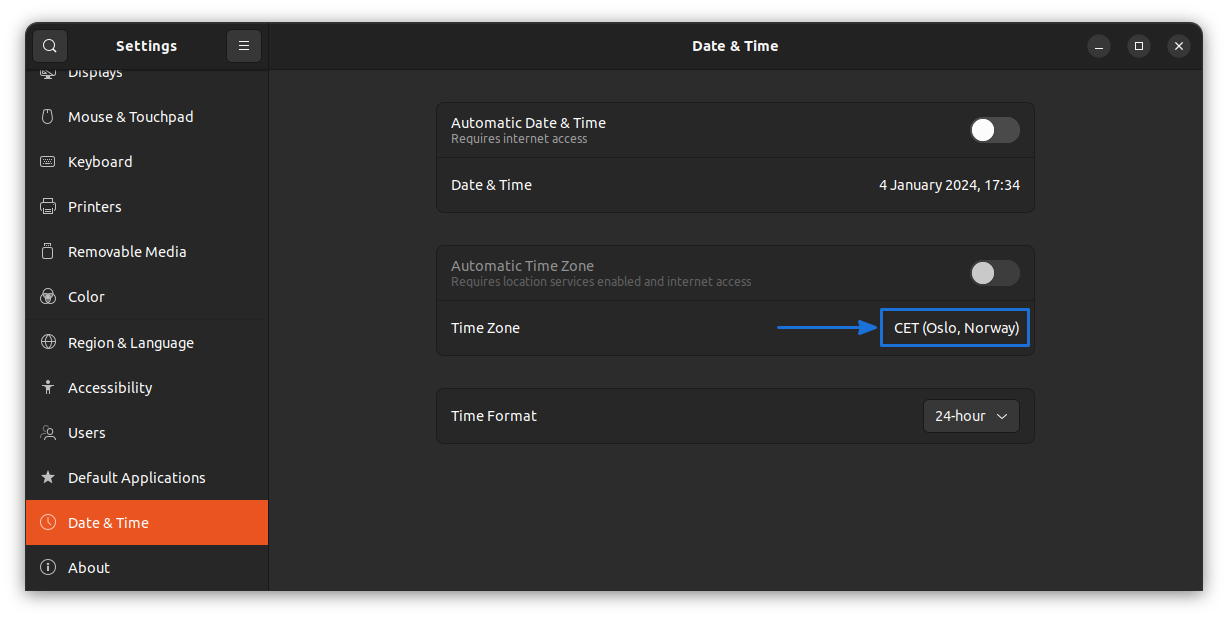The width and height of the screenshot is (1228, 619).
Task: Toggle the Automatic Date & Time switch off
Action: 994,129
